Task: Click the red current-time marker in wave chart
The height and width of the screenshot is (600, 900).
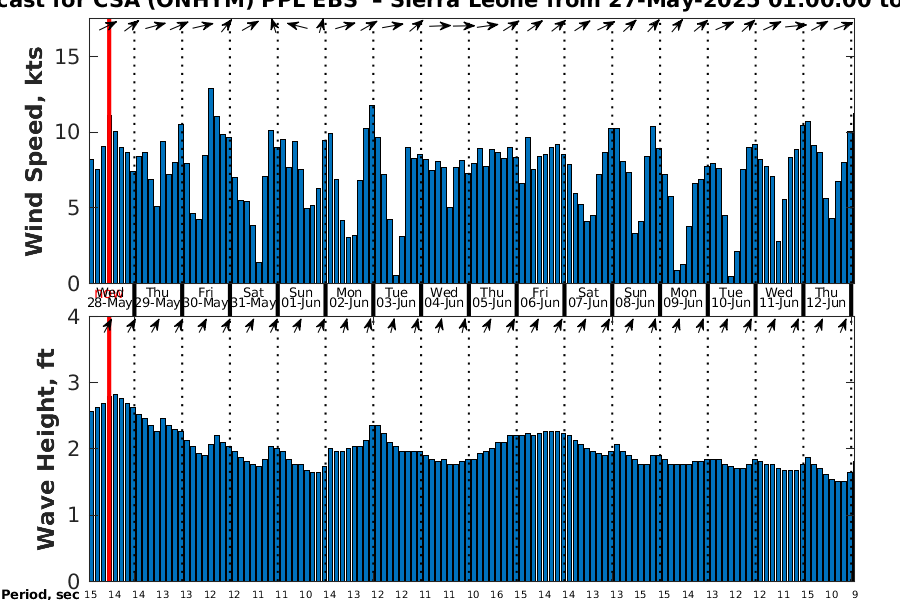Action: click(109, 449)
